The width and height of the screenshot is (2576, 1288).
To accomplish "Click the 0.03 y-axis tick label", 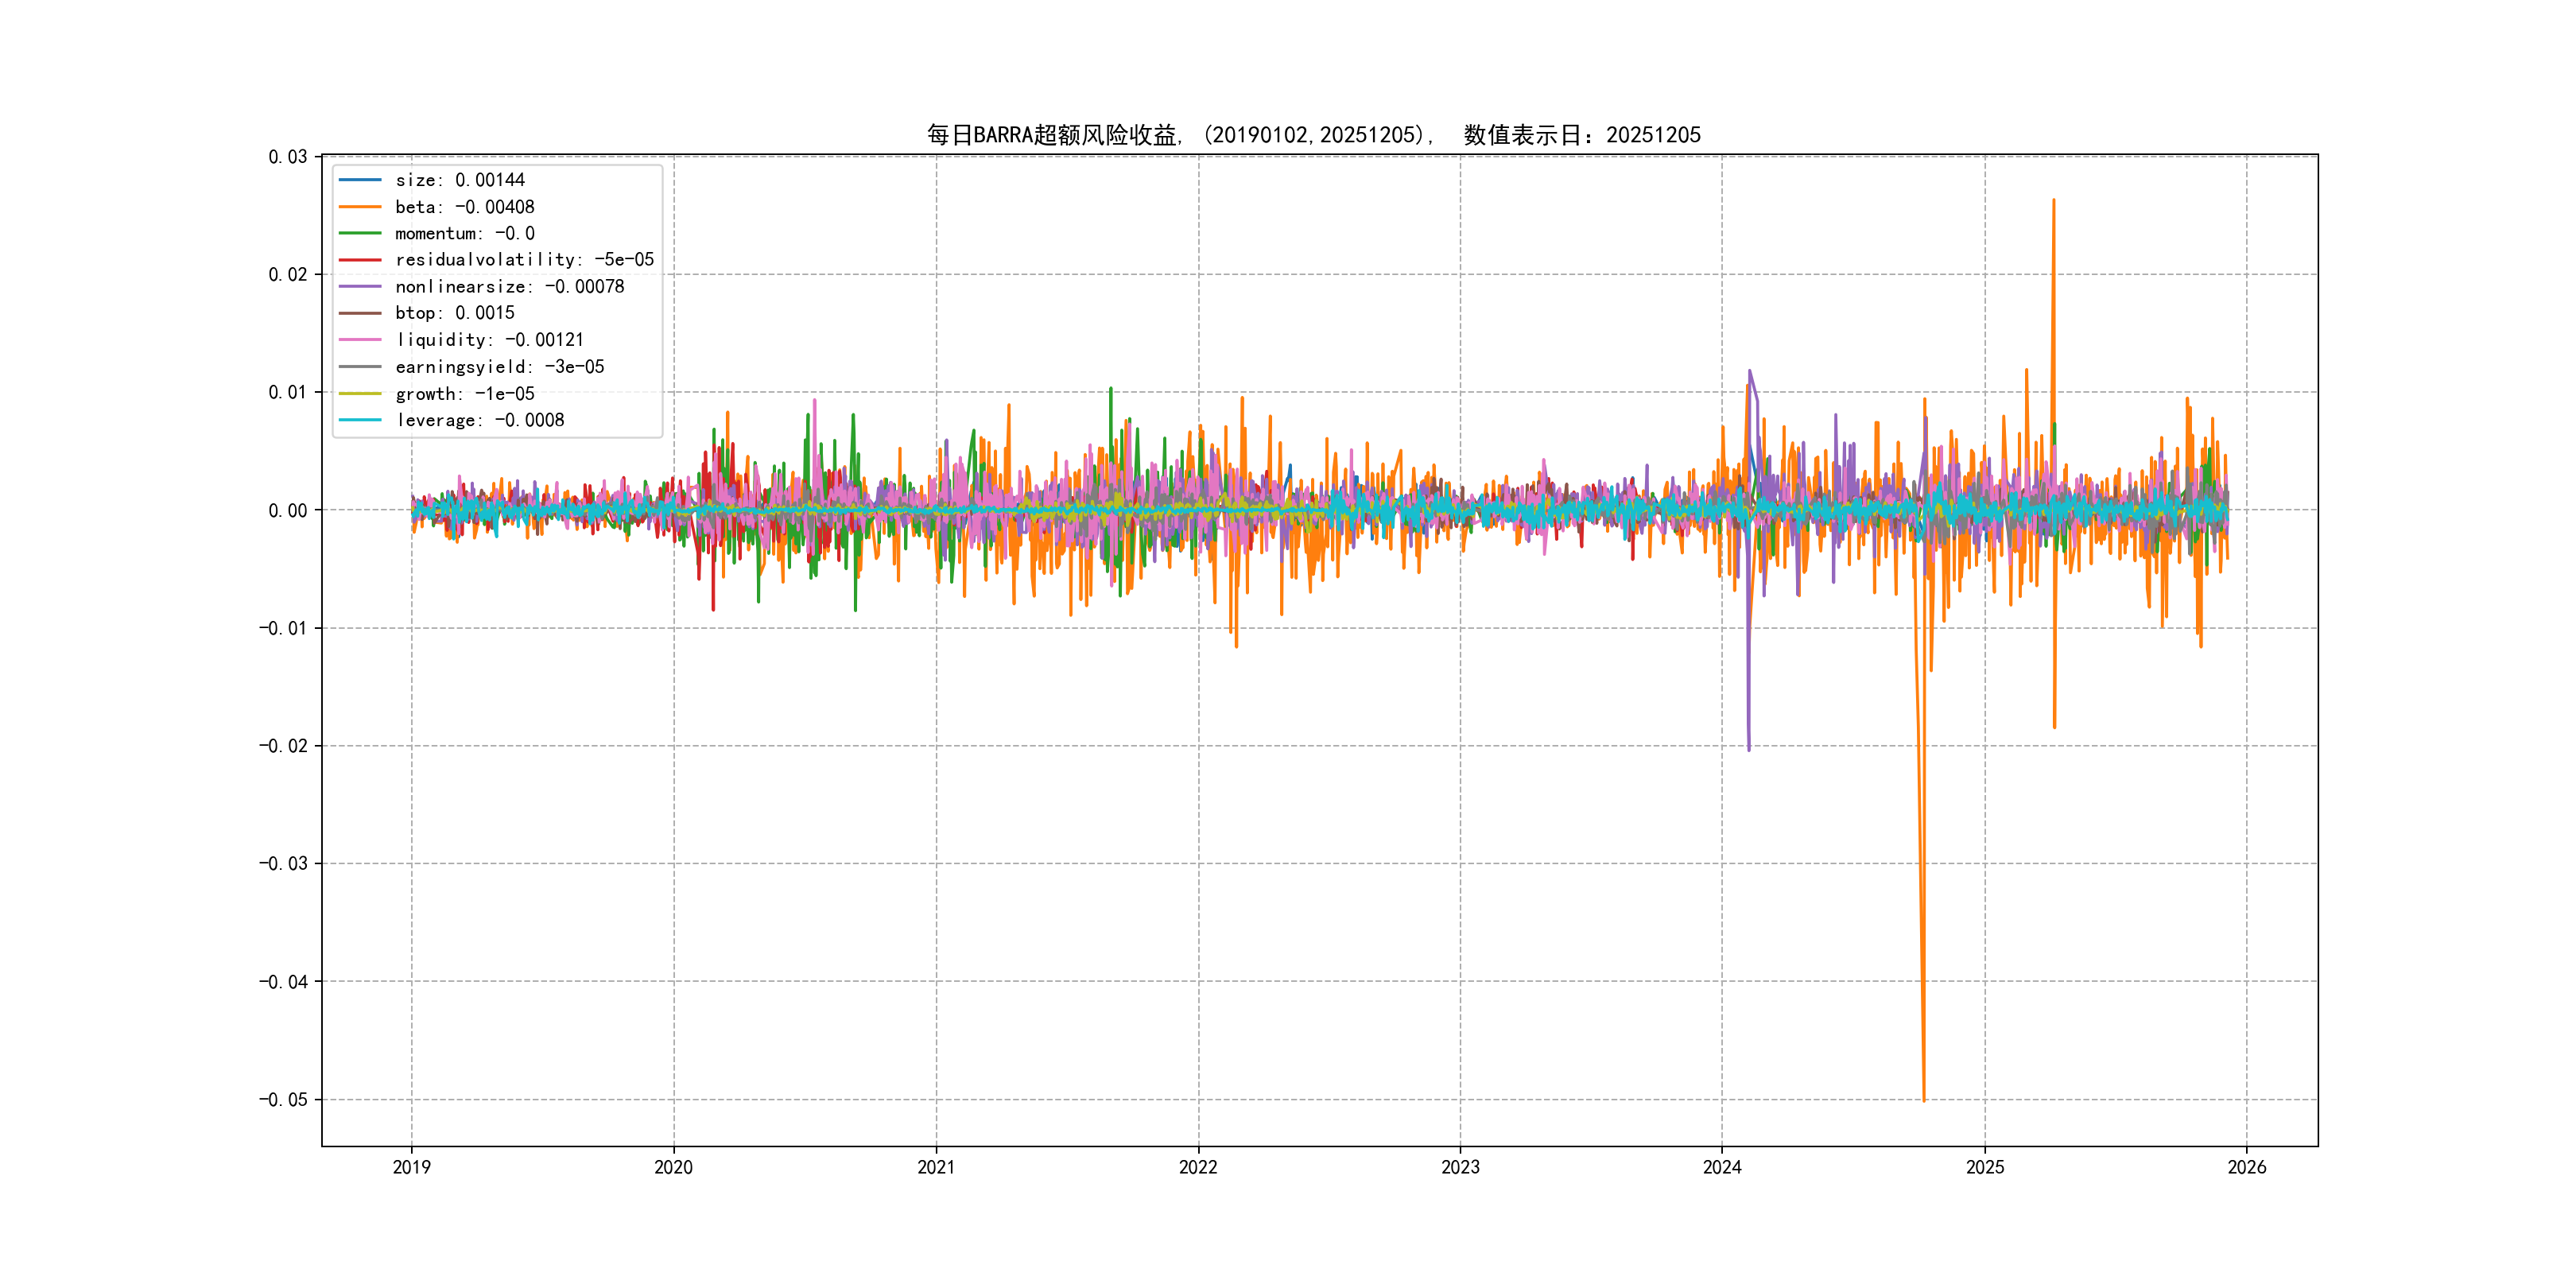I will pos(288,157).
